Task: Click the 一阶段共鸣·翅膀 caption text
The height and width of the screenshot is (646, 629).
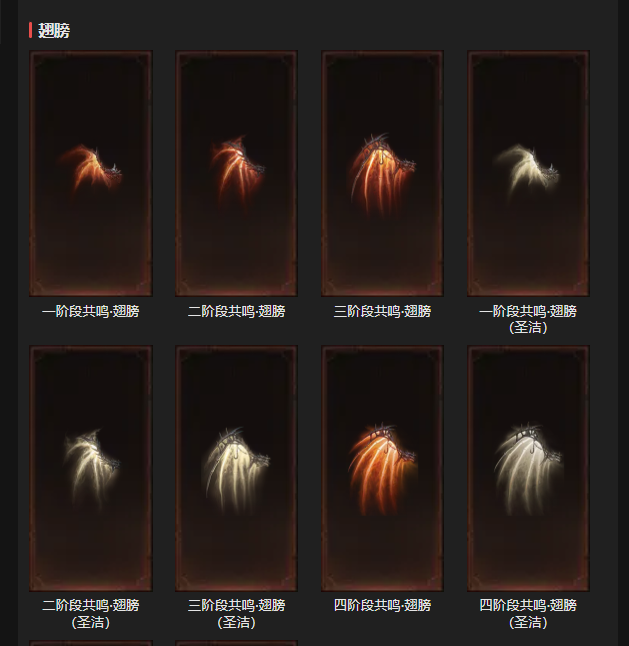Action: point(91,311)
